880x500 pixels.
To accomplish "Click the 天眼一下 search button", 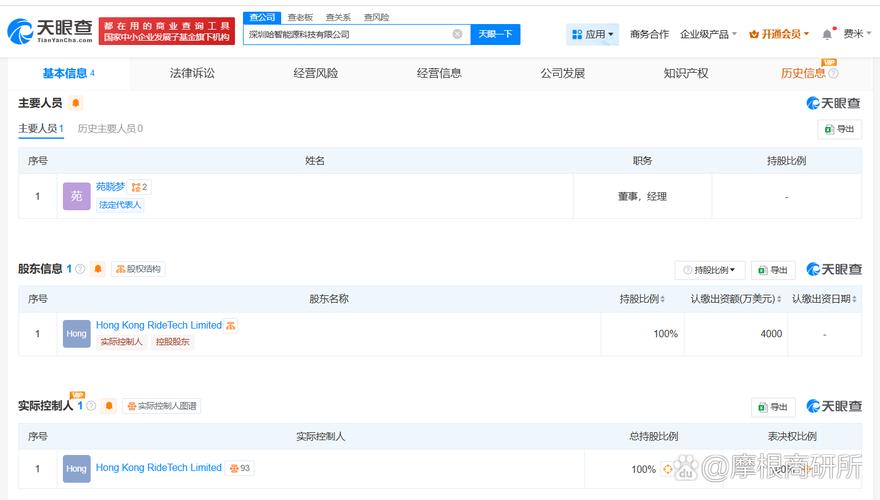I will click(495, 34).
